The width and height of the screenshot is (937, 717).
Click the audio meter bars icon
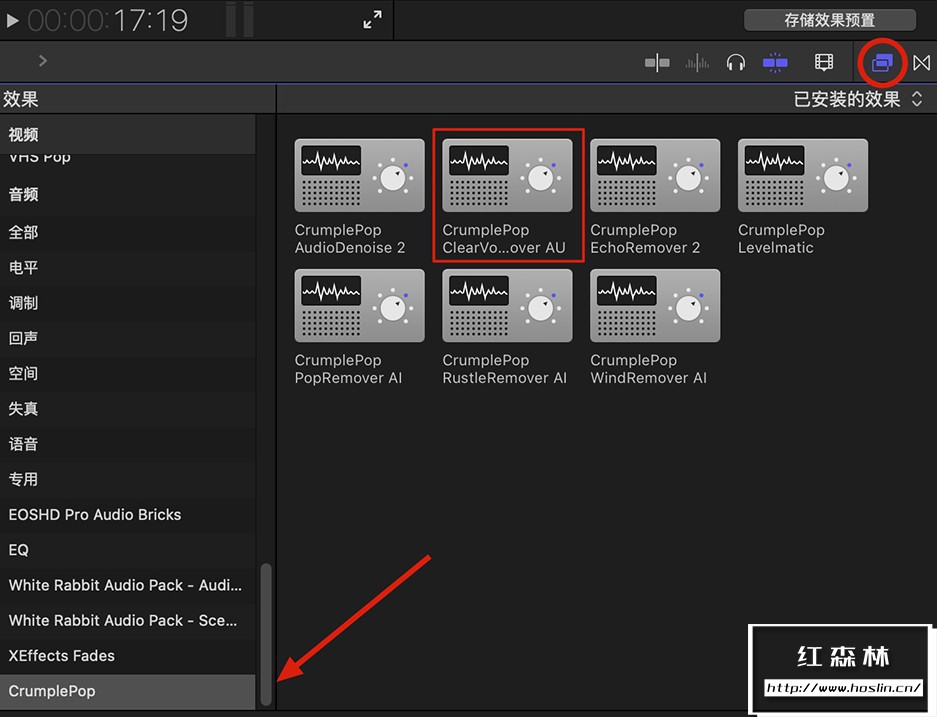point(240,20)
